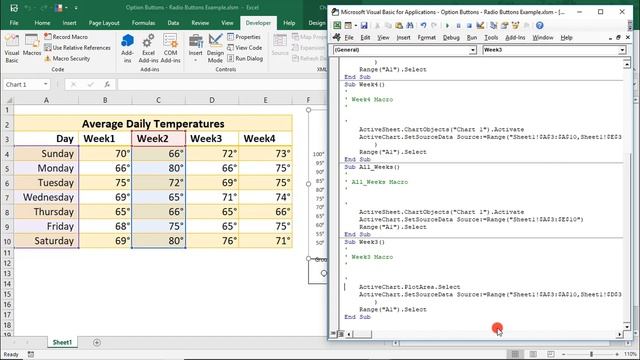Open the VBA Run menu

471,38
